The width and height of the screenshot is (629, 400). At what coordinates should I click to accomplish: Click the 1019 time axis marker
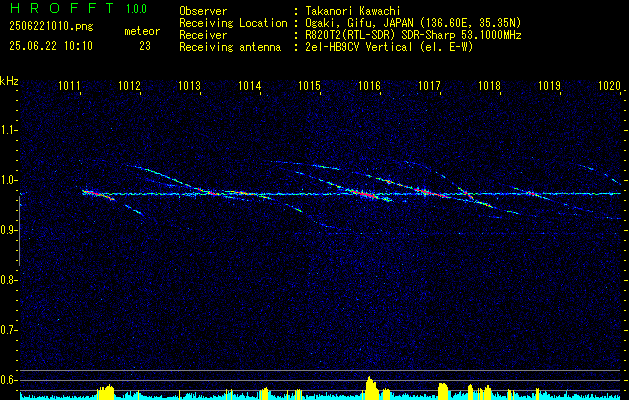point(549,86)
